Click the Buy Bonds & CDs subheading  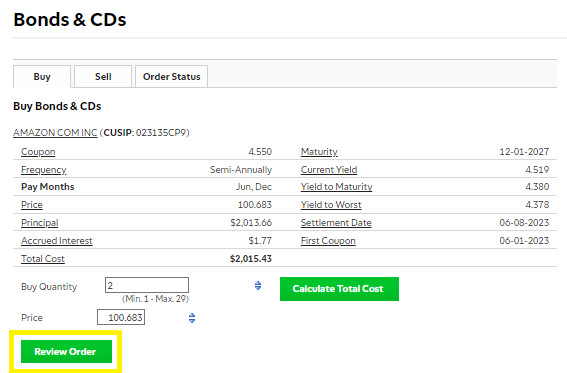57,106
